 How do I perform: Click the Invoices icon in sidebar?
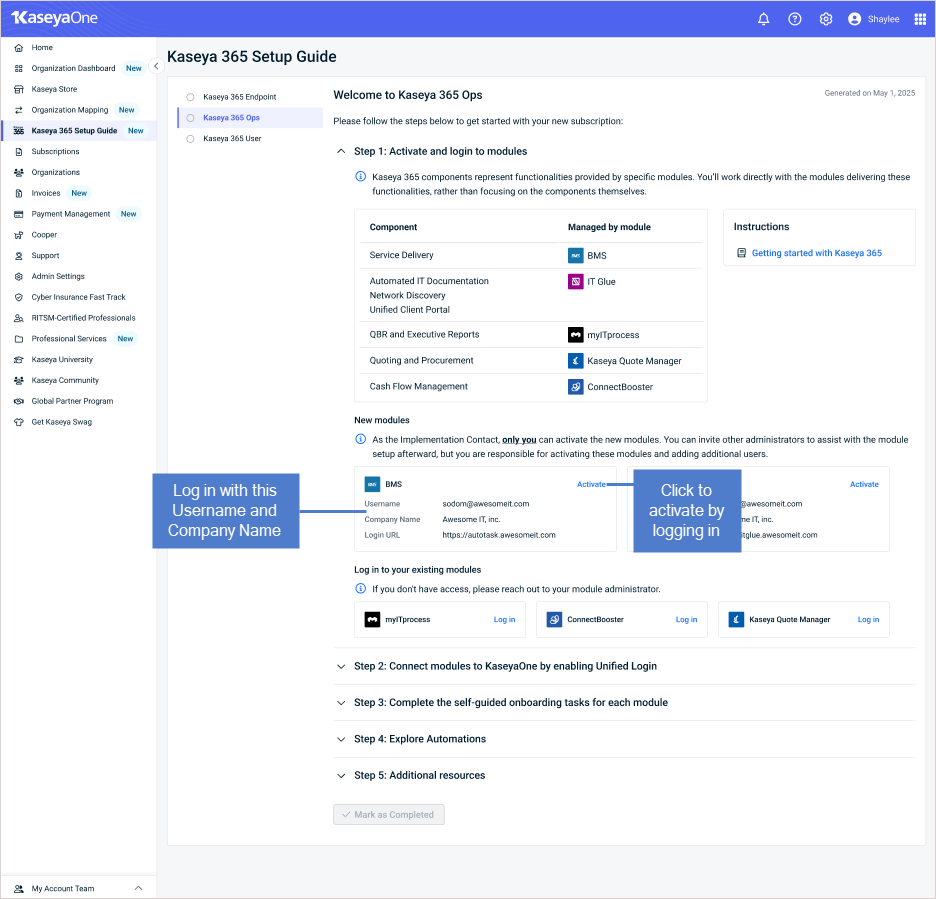(x=19, y=193)
